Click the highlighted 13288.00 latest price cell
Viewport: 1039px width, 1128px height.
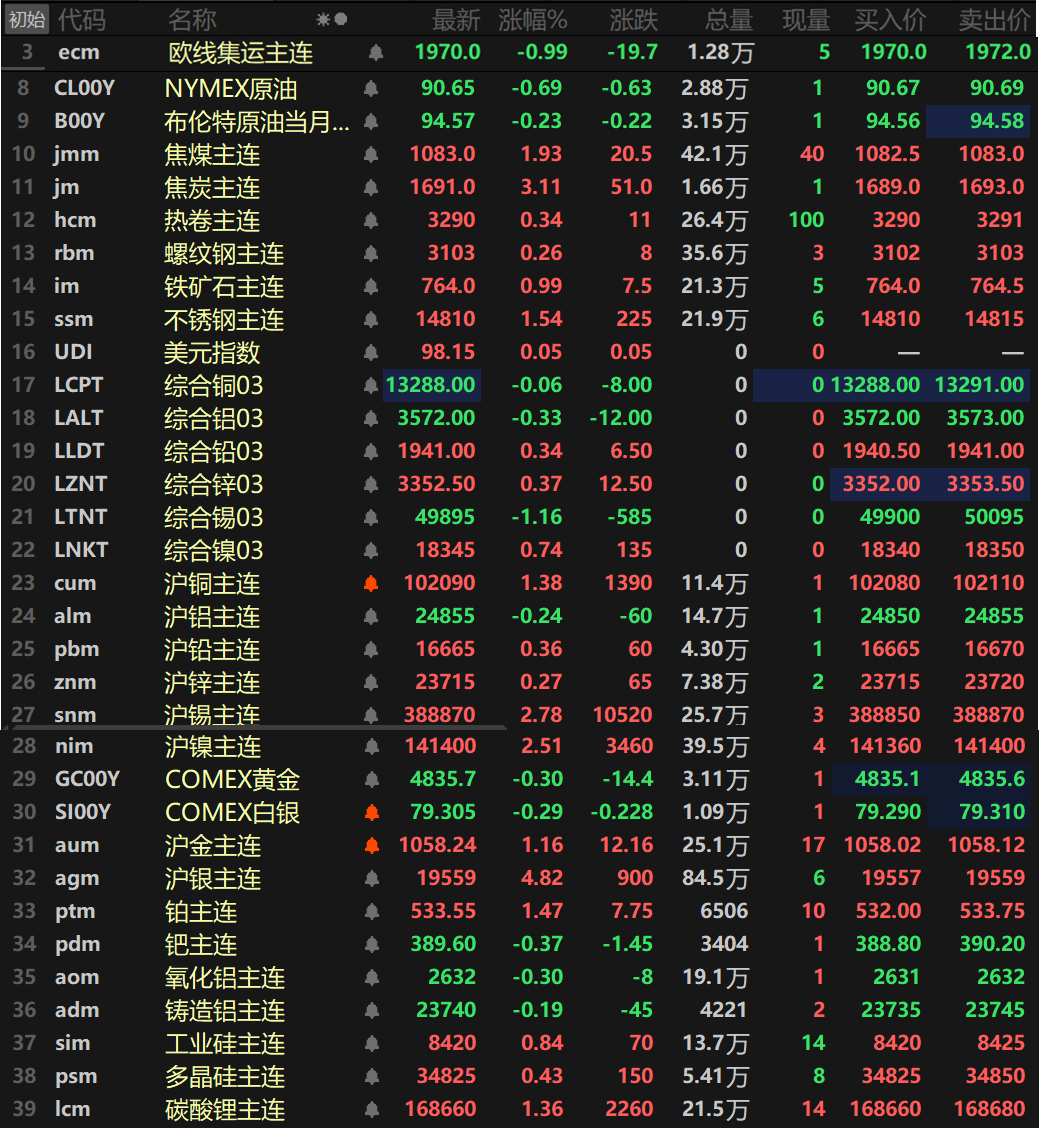click(433, 385)
